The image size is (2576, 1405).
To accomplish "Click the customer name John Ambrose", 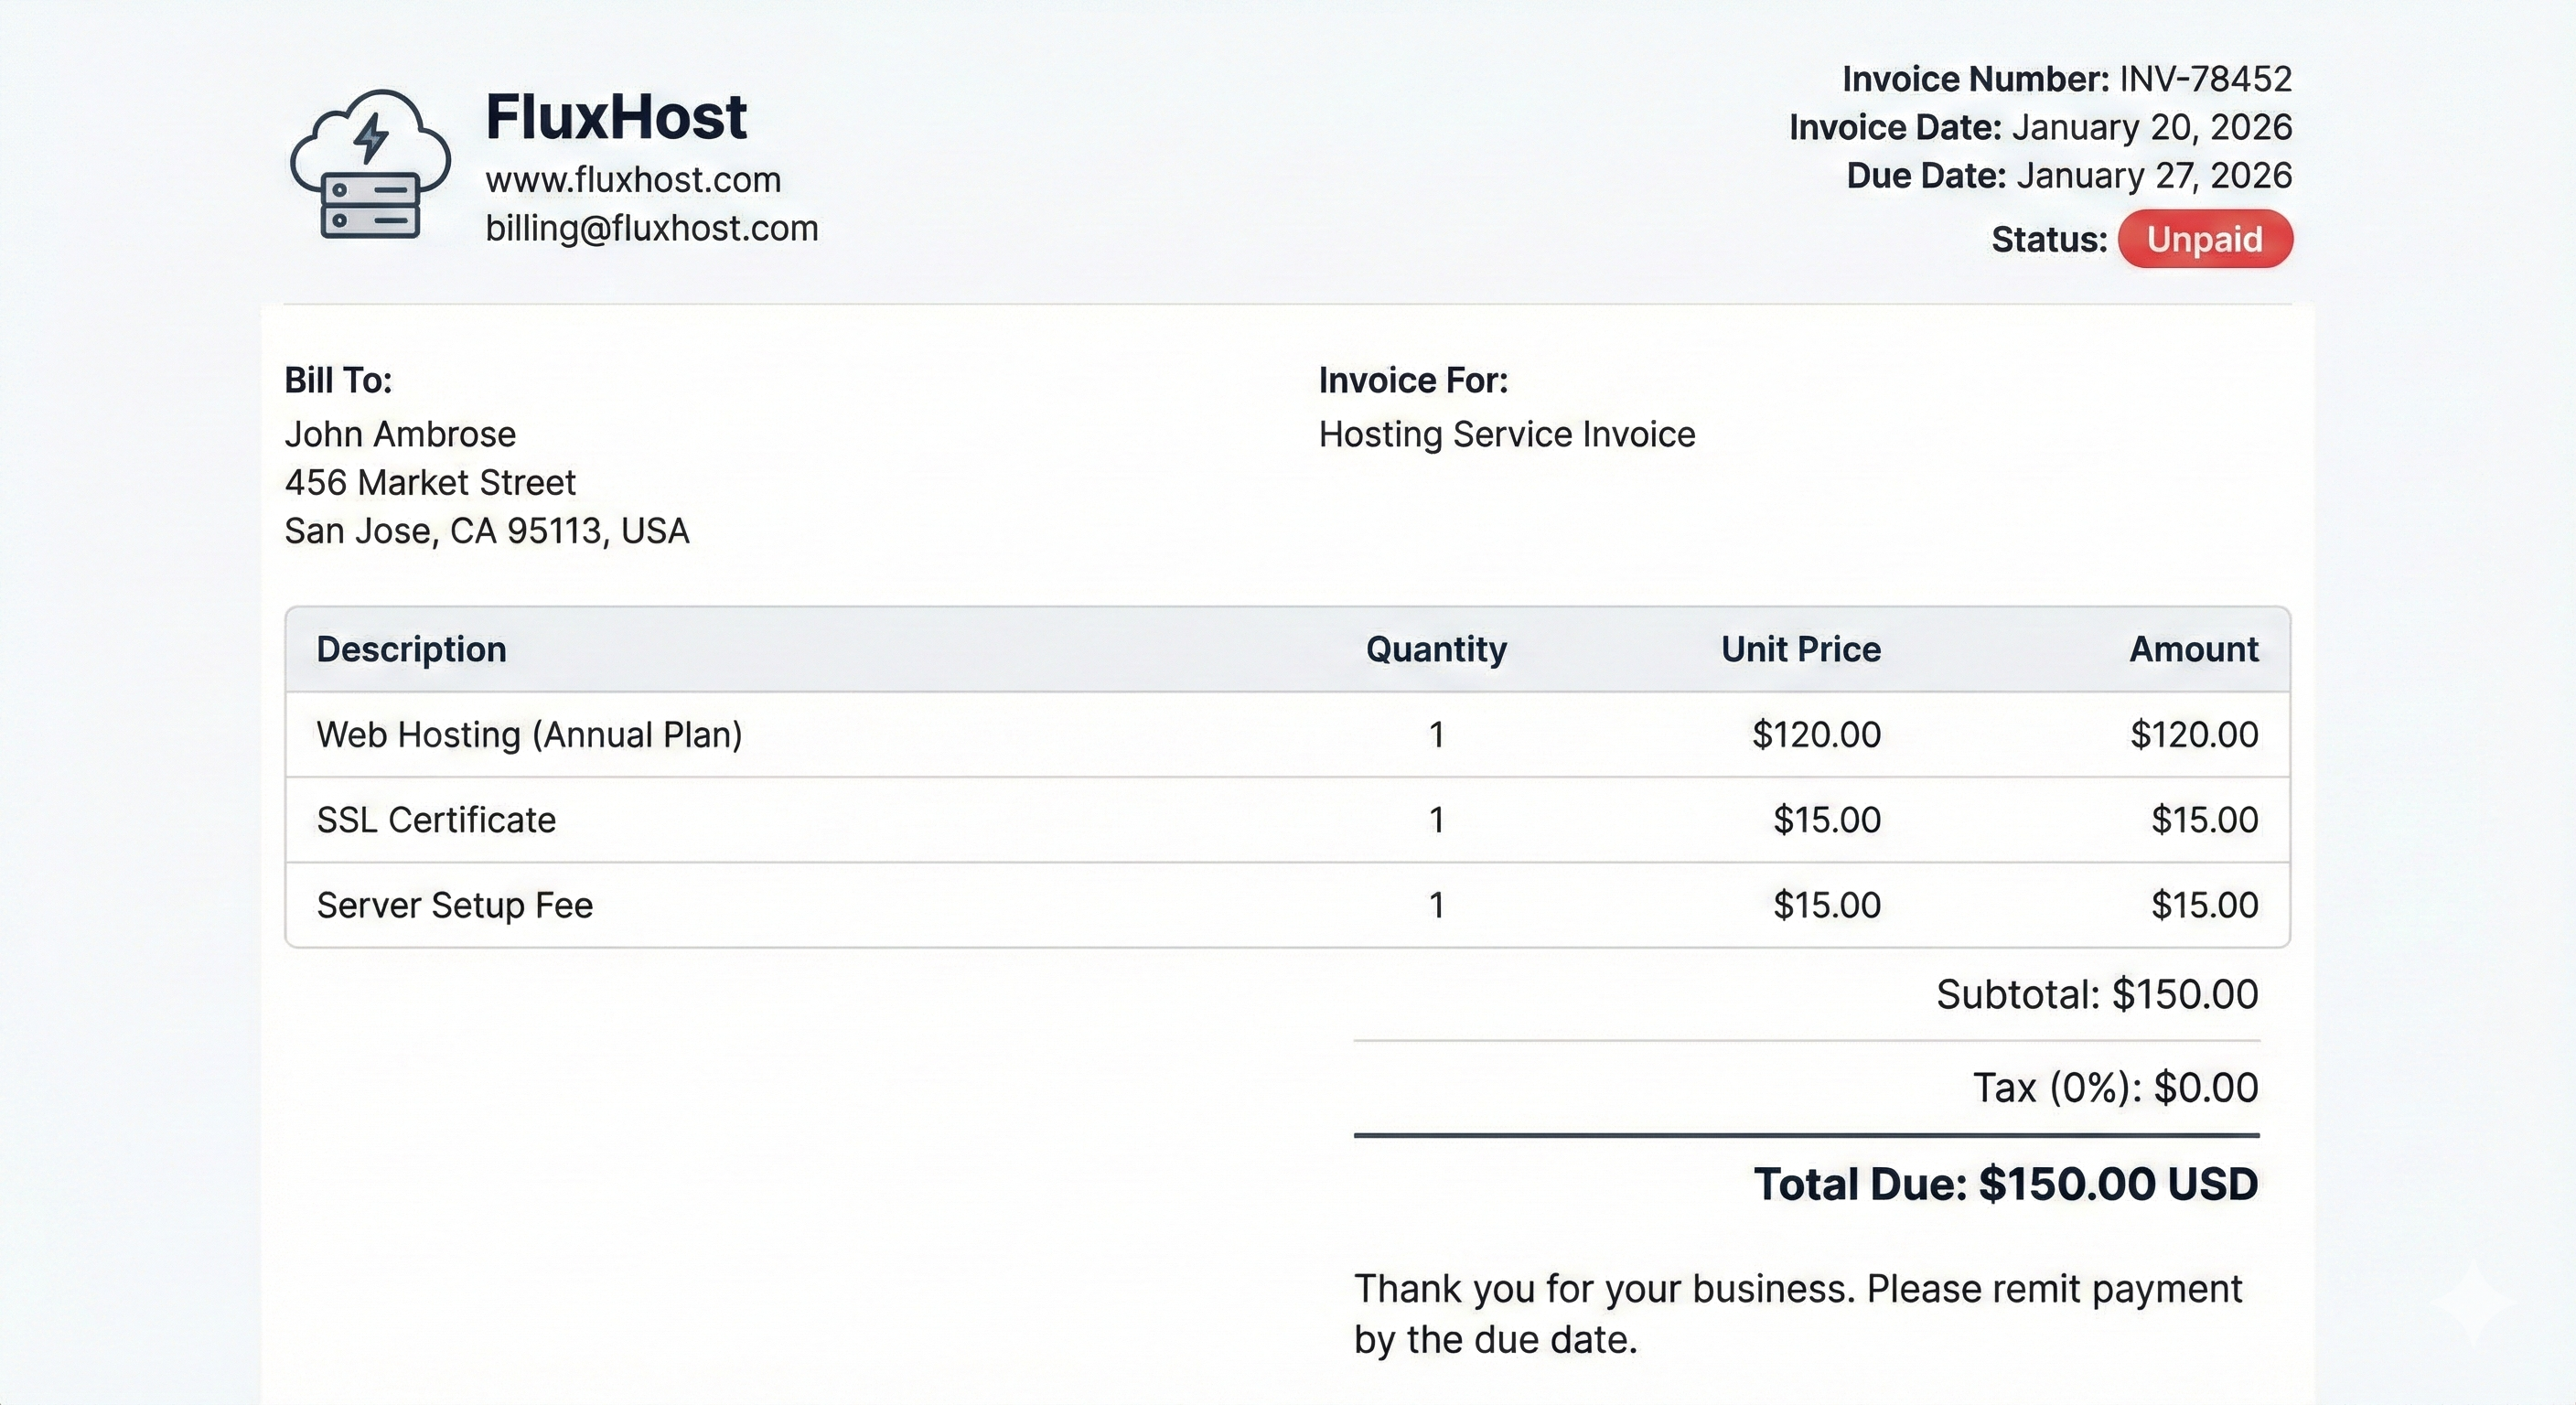I will pos(400,434).
